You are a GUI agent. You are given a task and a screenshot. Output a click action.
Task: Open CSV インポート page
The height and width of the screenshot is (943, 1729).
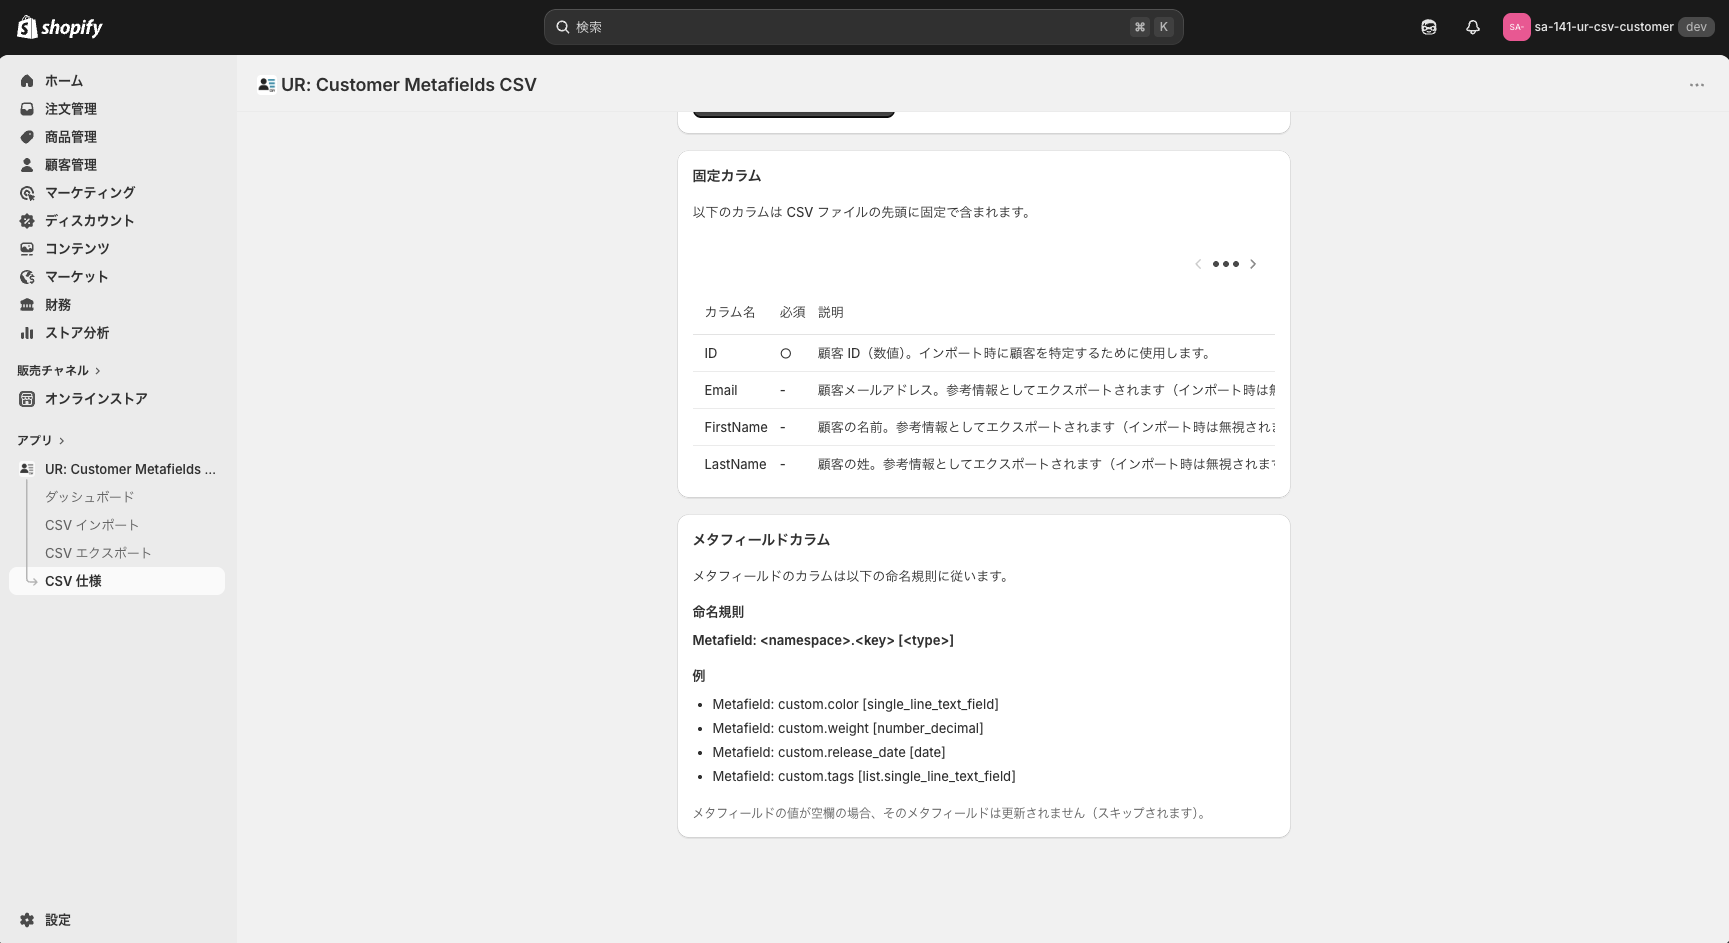pyautogui.click(x=92, y=525)
